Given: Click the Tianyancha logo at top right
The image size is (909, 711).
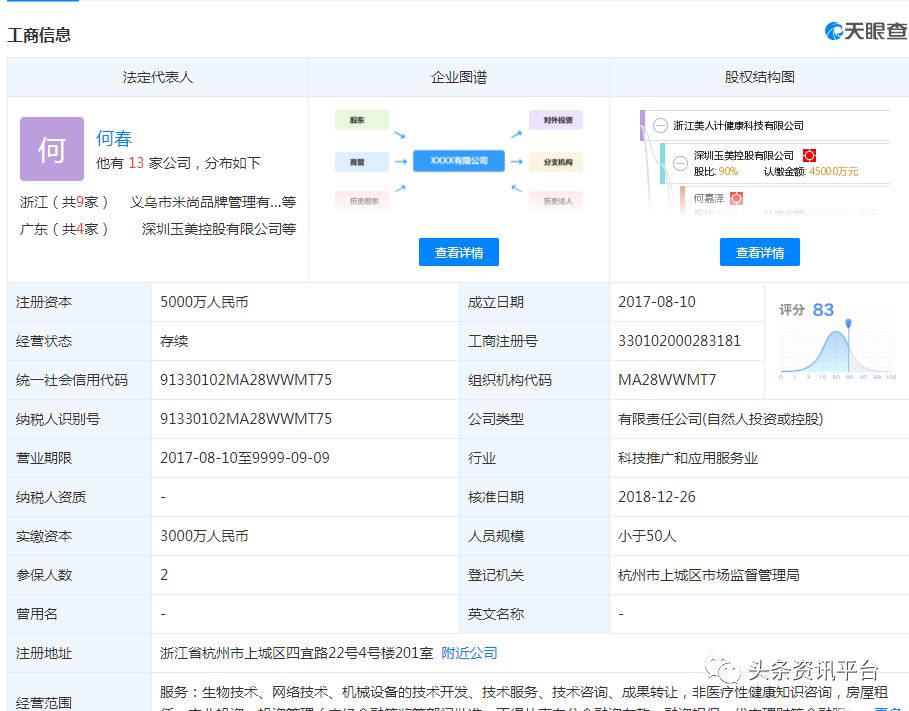Looking at the screenshot, I should click(x=866, y=31).
